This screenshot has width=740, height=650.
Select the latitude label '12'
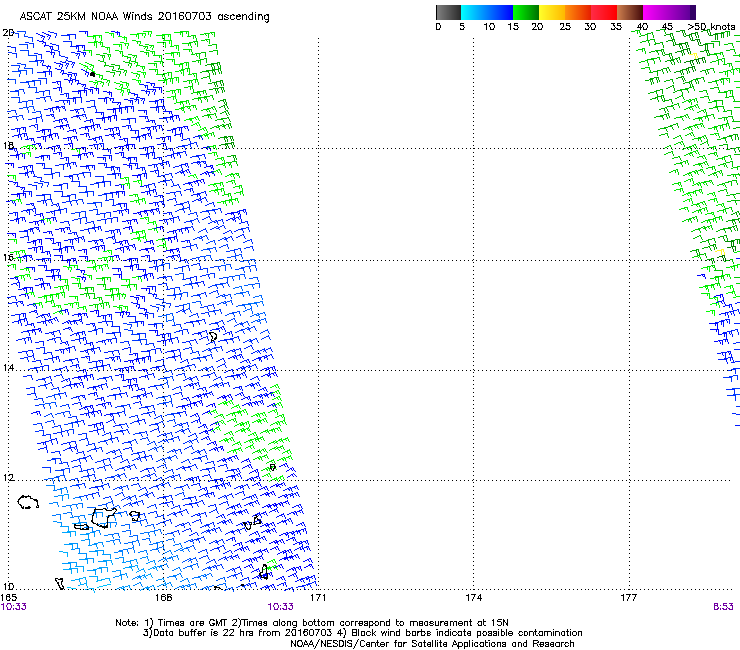point(8,478)
